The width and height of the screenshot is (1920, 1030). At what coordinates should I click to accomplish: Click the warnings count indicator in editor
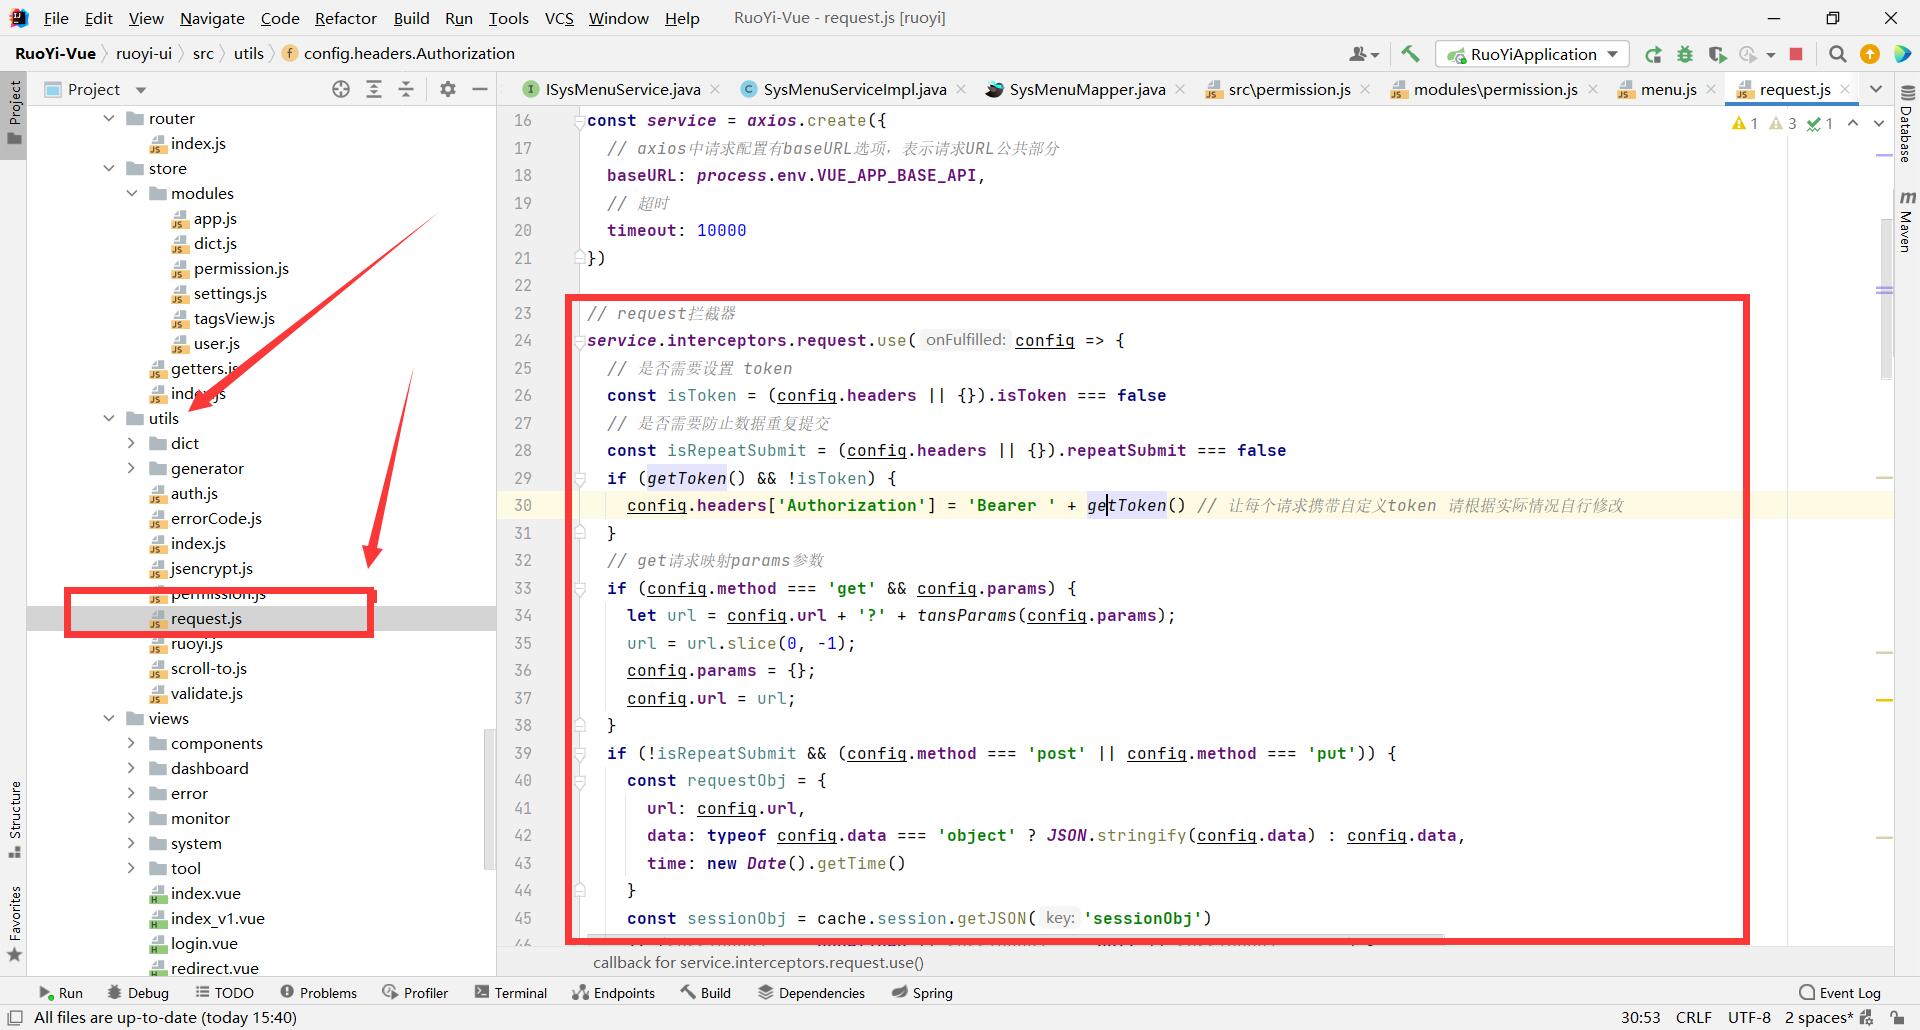(x=1745, y=123)
